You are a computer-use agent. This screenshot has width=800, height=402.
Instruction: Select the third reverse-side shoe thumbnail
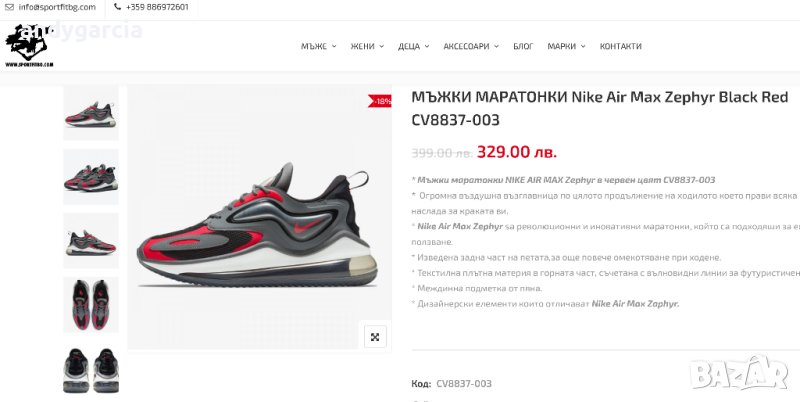(x=91, y=241)
